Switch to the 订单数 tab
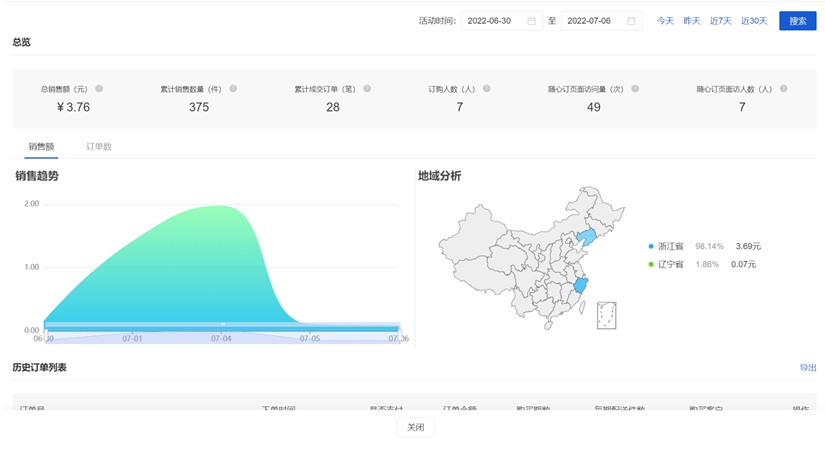The width and height of the screenshot is (825, 455). click(99, 146)
